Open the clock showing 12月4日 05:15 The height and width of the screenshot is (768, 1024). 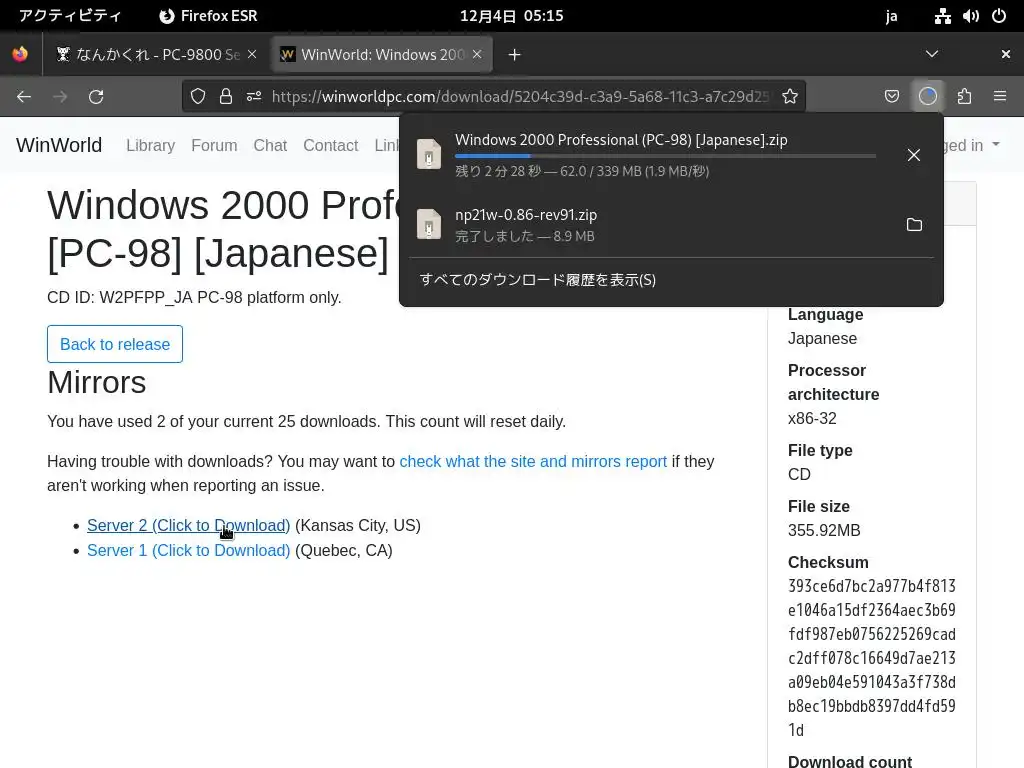(511, 16)
